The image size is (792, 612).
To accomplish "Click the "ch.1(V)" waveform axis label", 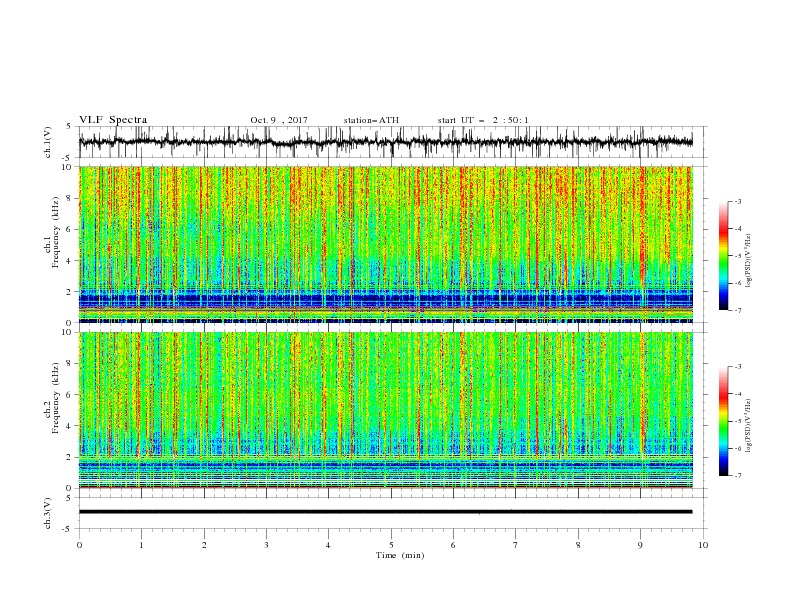I will pyautogui.click(x=48, y=142).
